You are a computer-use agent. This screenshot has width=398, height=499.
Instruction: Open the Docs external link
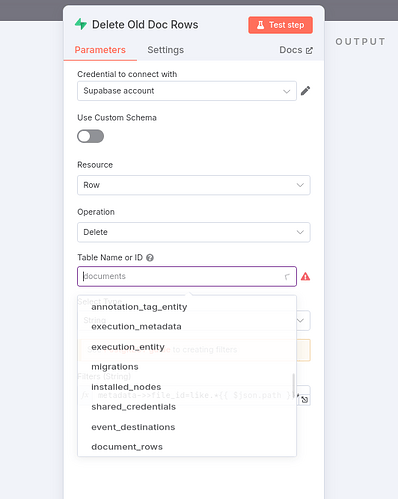296,50
